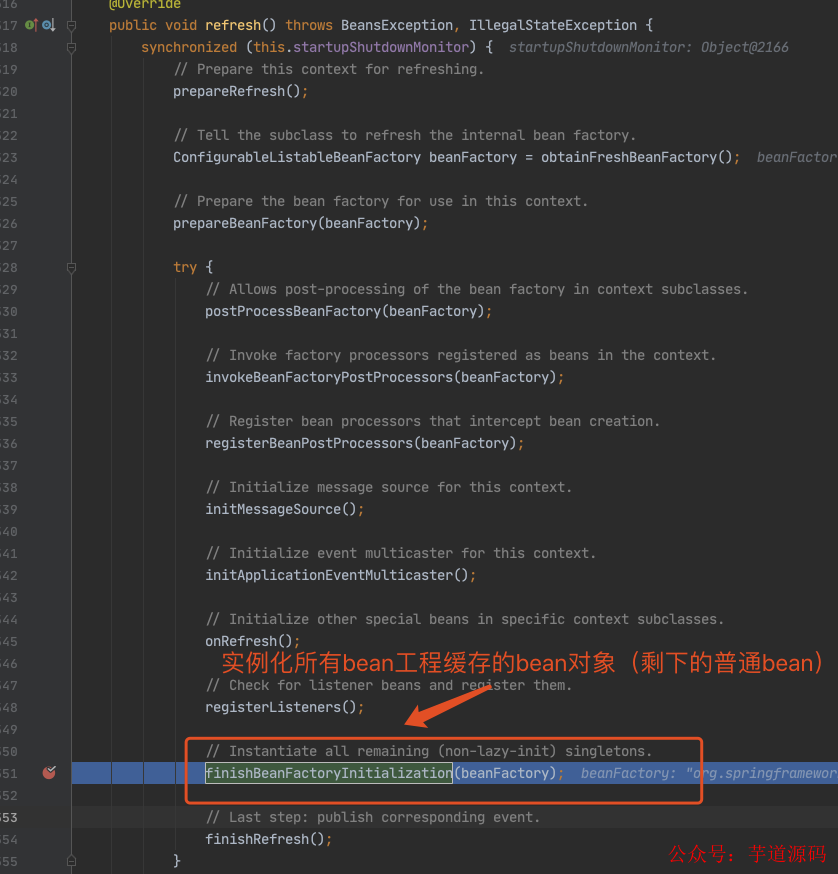Click the comment 'Check for listener beans and register them.'
Viewport: 838px width, 874px height.
[389, 686]
